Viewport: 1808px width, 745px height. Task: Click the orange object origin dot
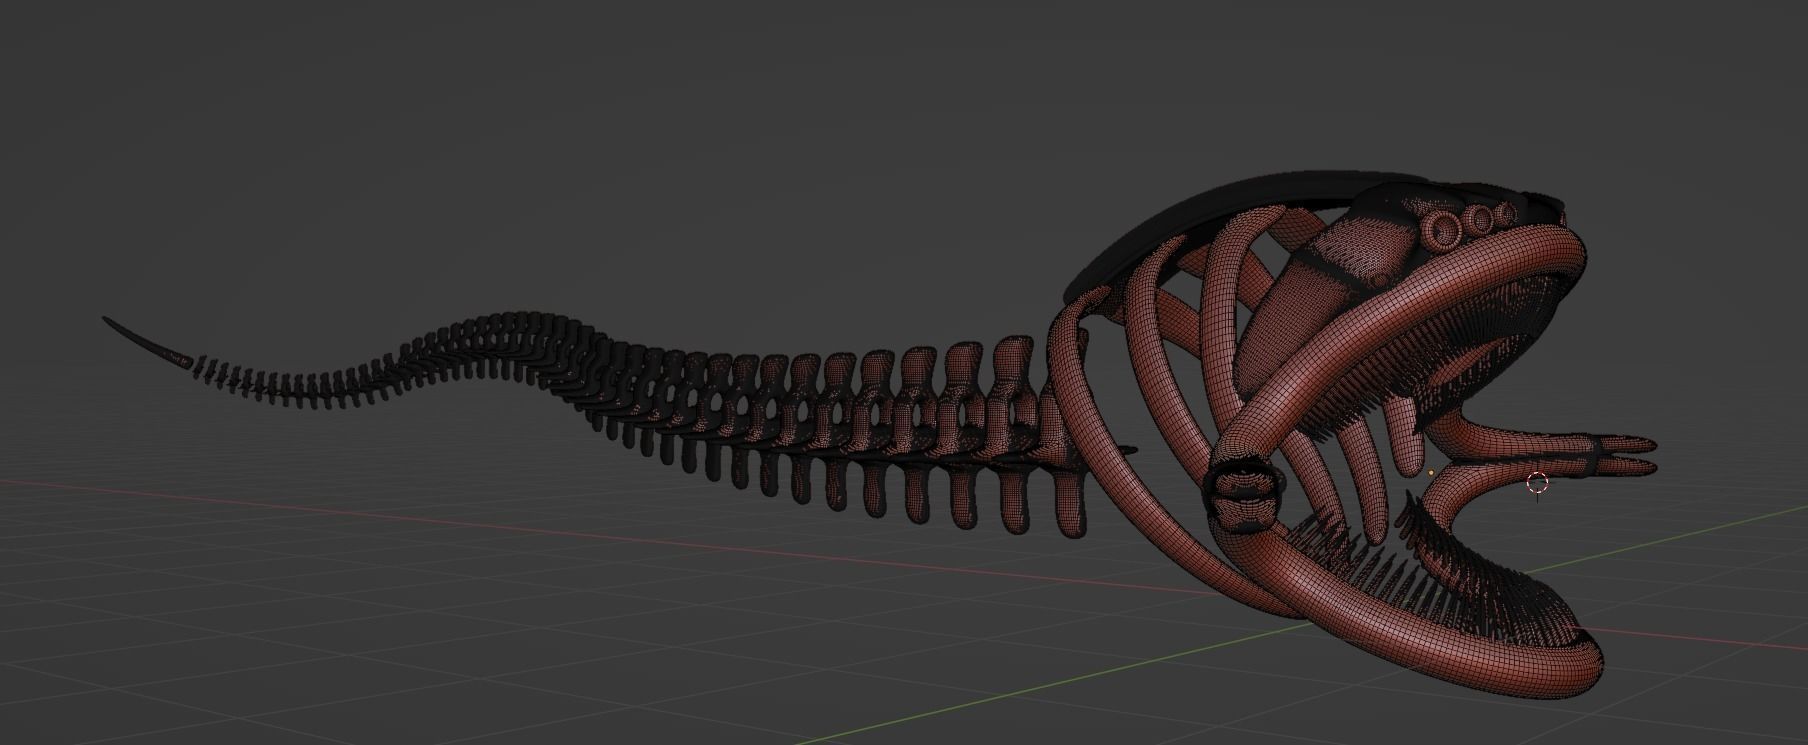pos(1433,472)
